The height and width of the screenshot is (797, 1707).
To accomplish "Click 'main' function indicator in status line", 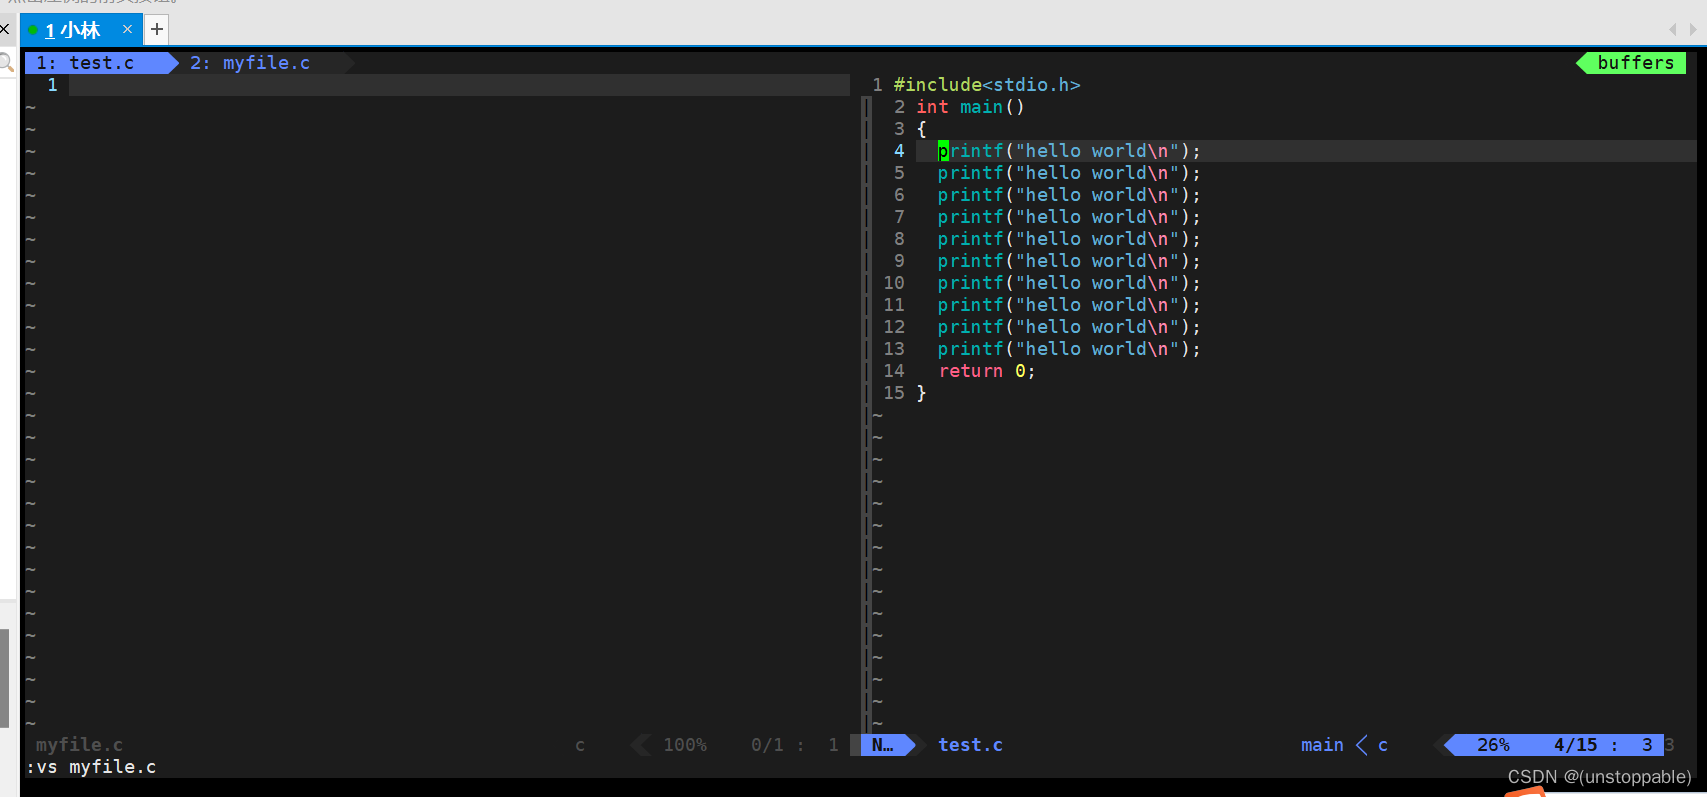I will coord(1322,745).
